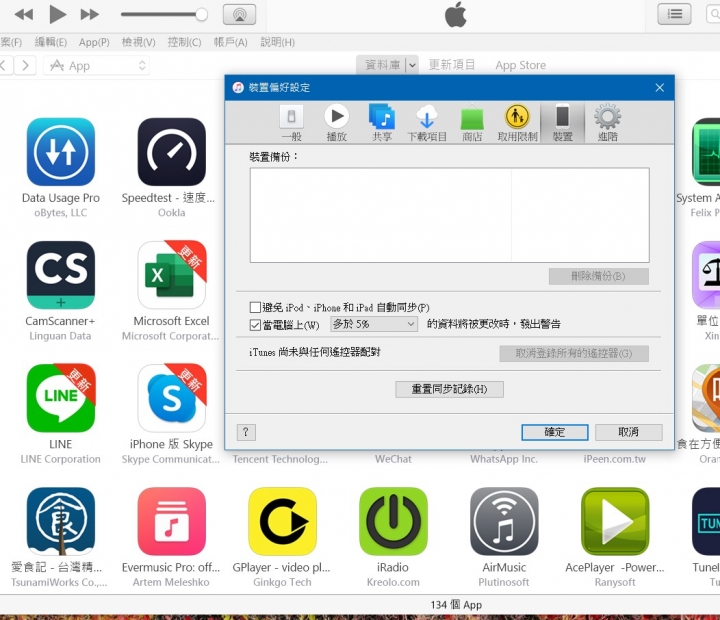Select the iPhone 版 Skype app icon

tap(171, 398)
